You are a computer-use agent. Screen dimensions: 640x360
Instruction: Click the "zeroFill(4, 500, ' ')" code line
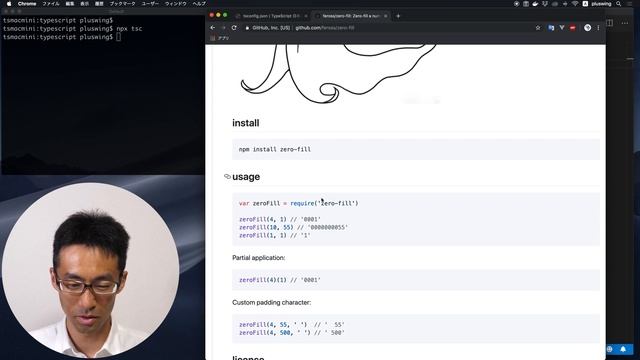click(292, 333)
